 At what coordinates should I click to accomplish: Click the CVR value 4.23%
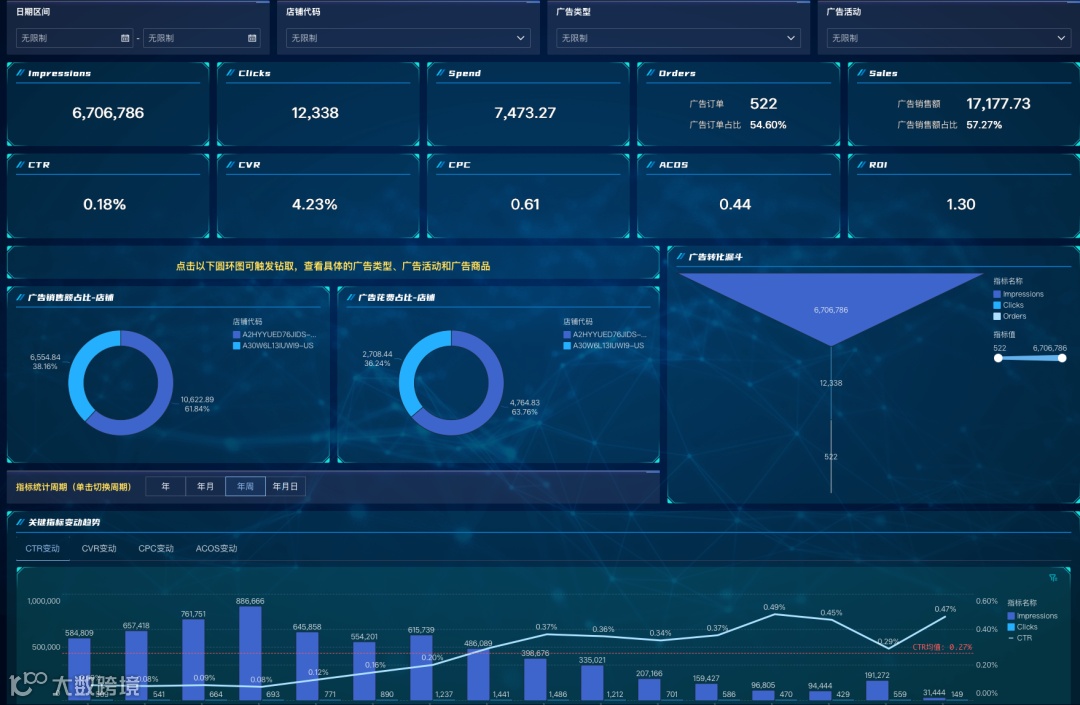point(315,204)
